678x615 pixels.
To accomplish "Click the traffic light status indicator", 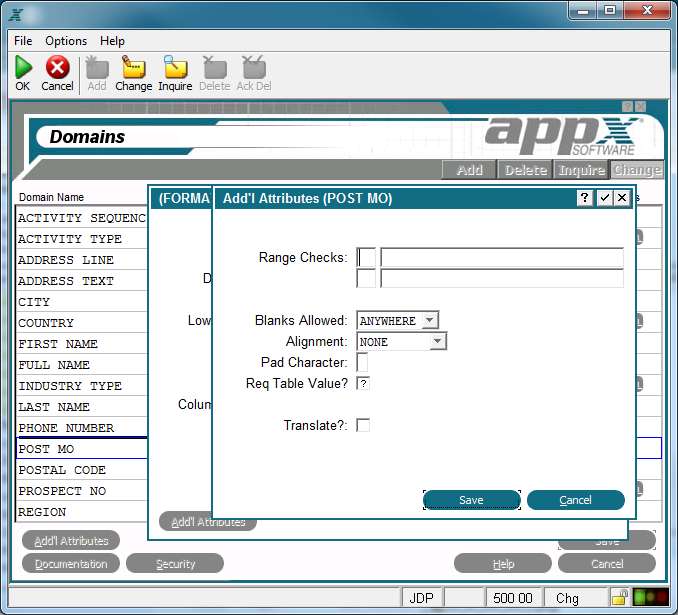I will click(651, 598).
